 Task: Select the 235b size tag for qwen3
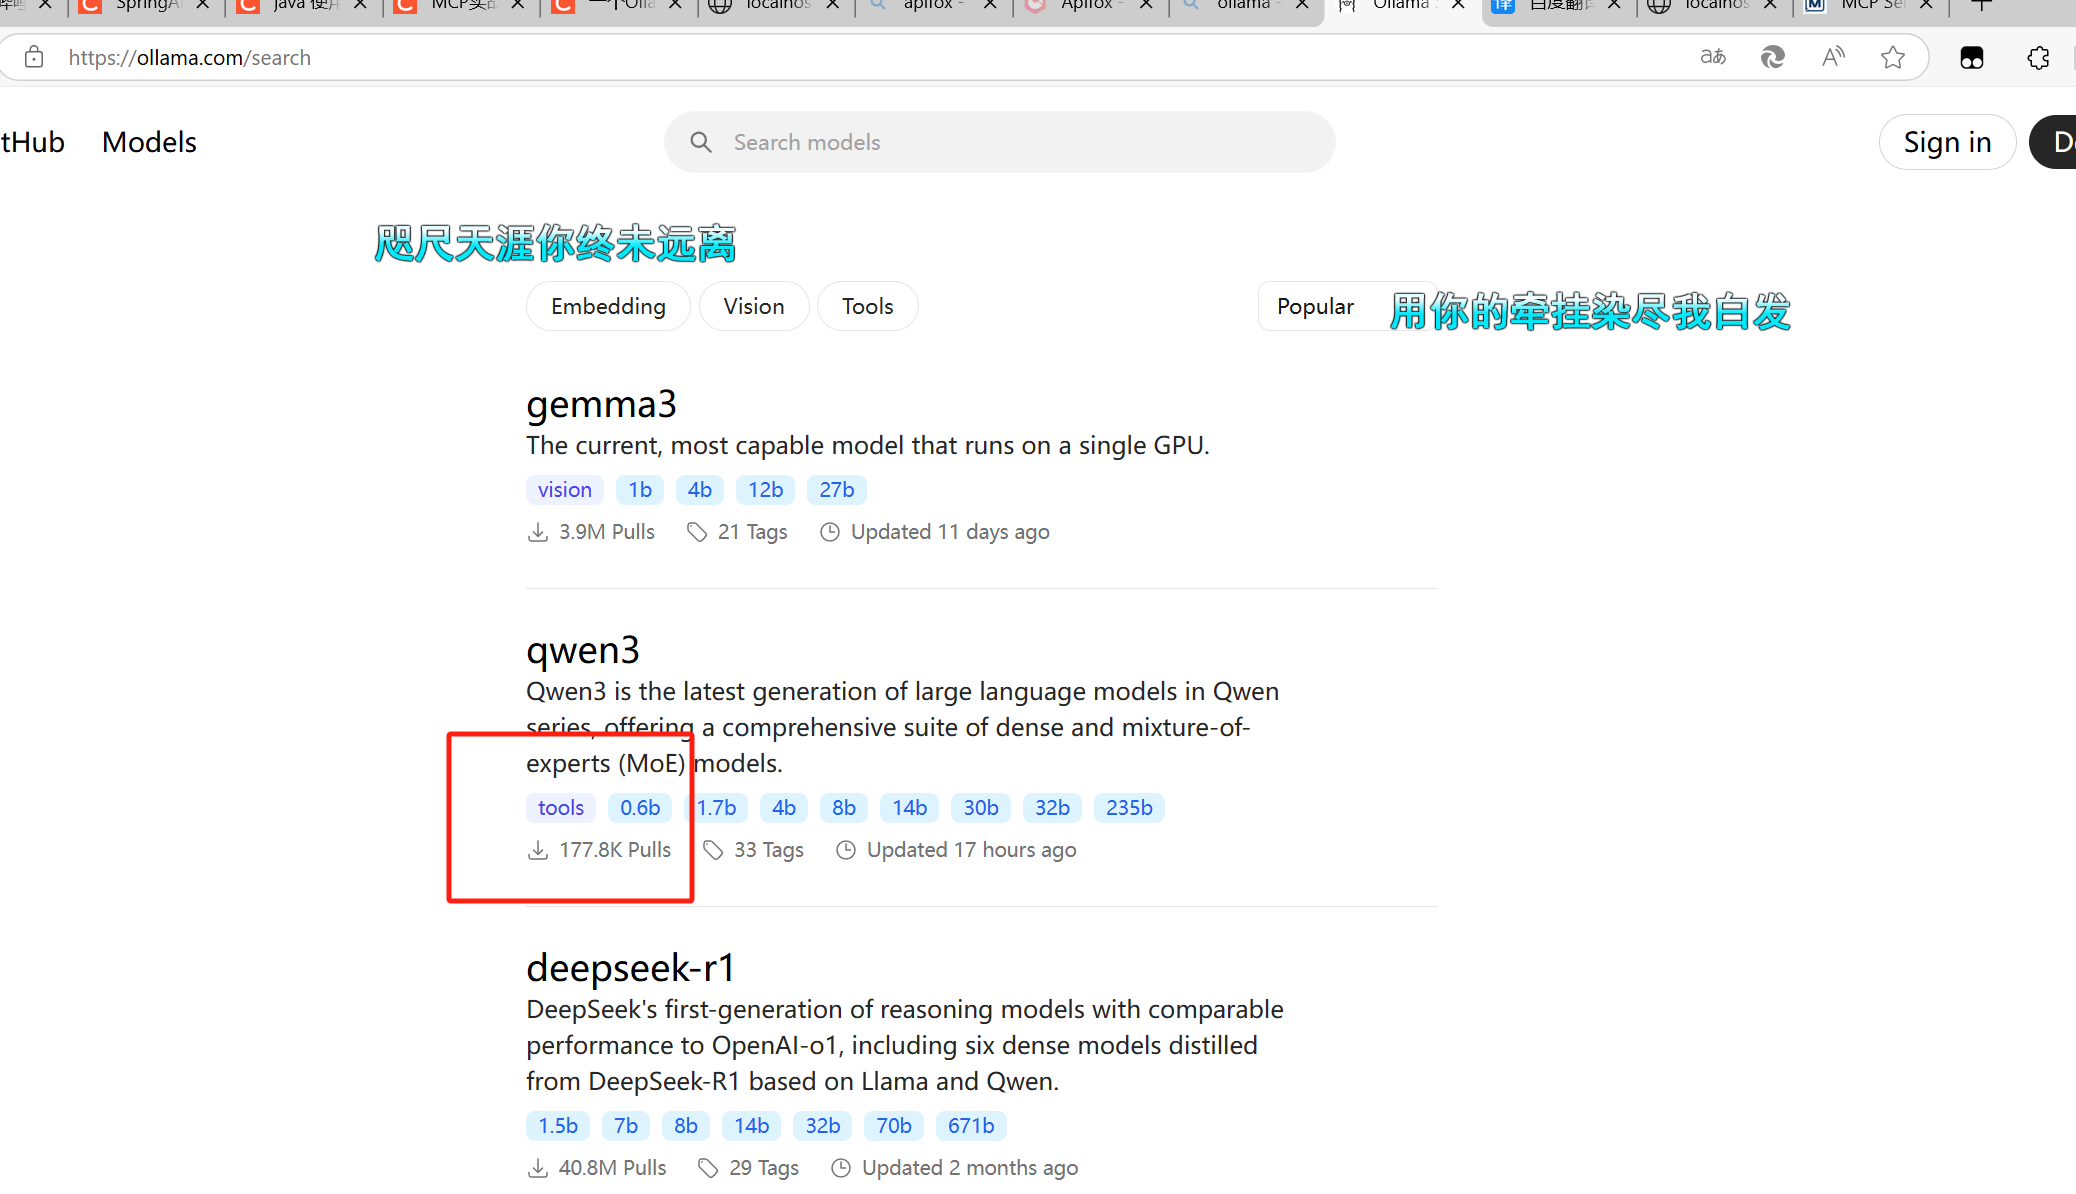[x=1128, y=808]
